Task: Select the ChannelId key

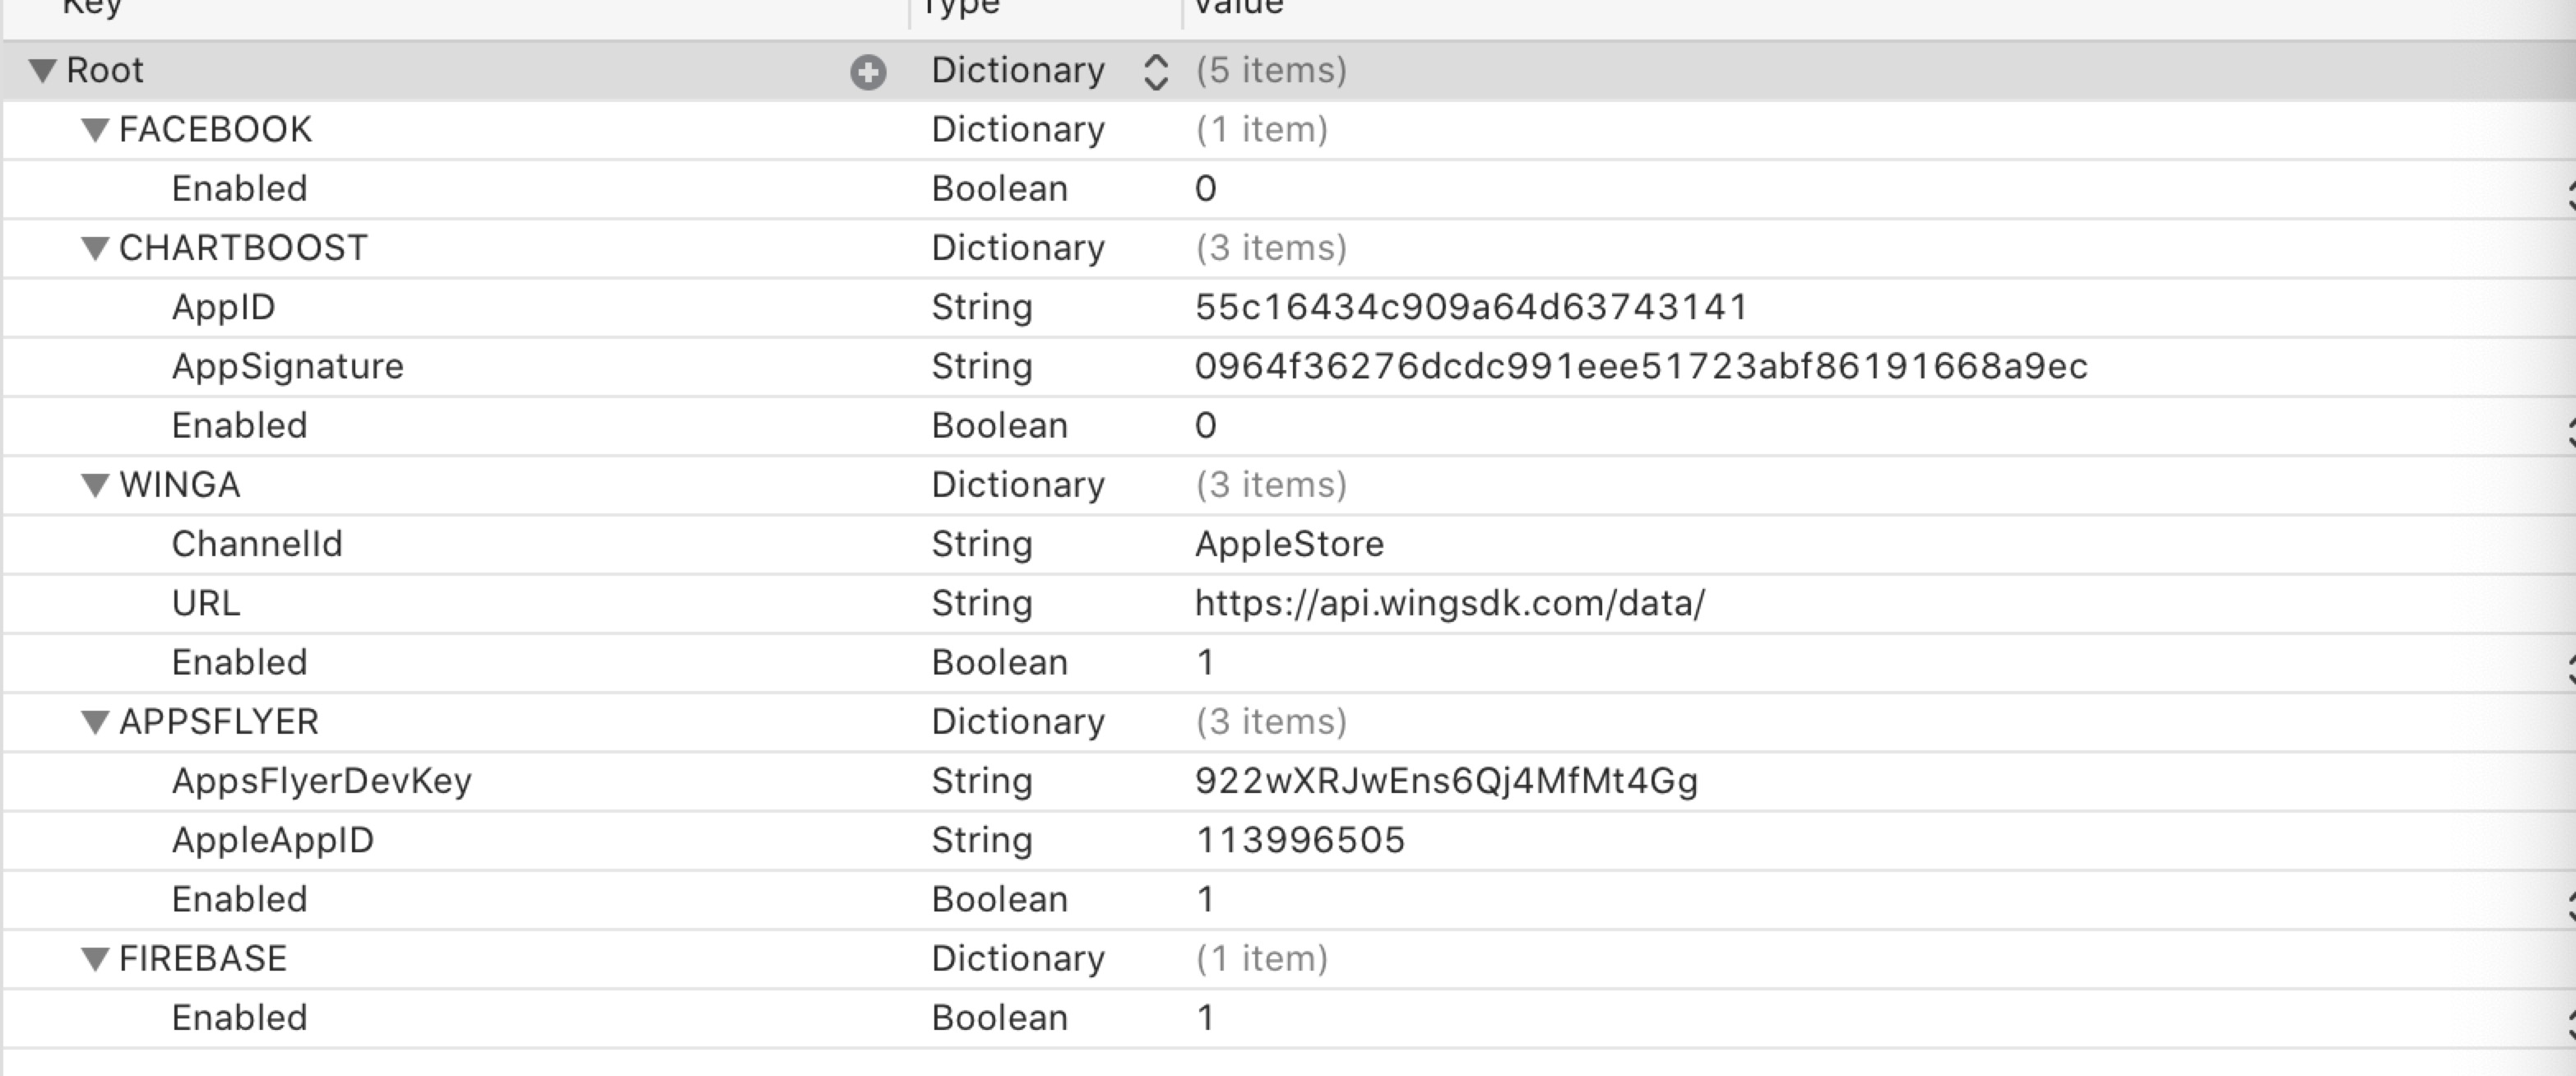Action: 257,544
